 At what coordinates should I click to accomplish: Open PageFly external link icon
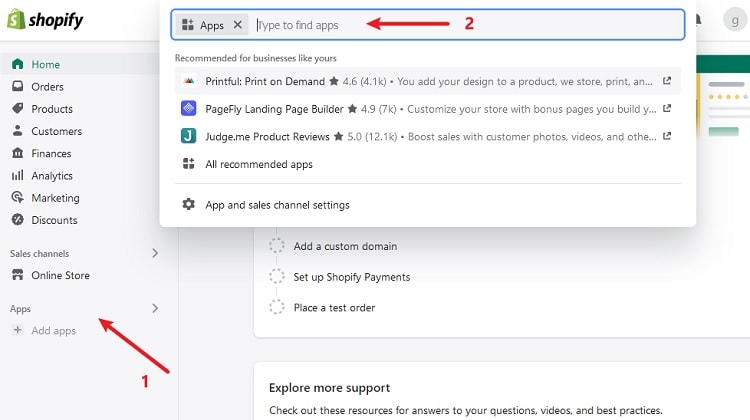pos(667,109)
